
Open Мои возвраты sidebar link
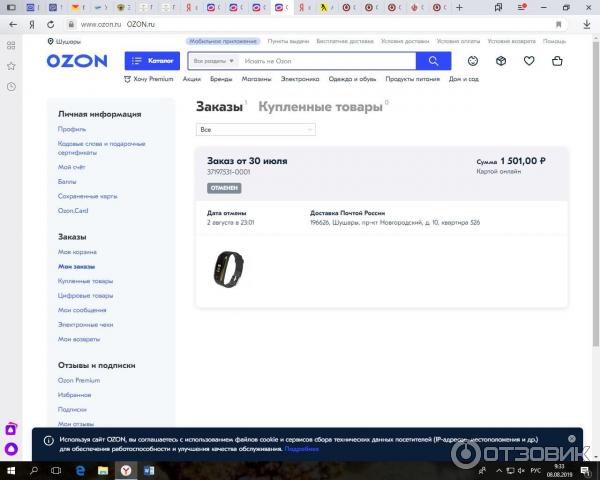(x=79, y=339)
